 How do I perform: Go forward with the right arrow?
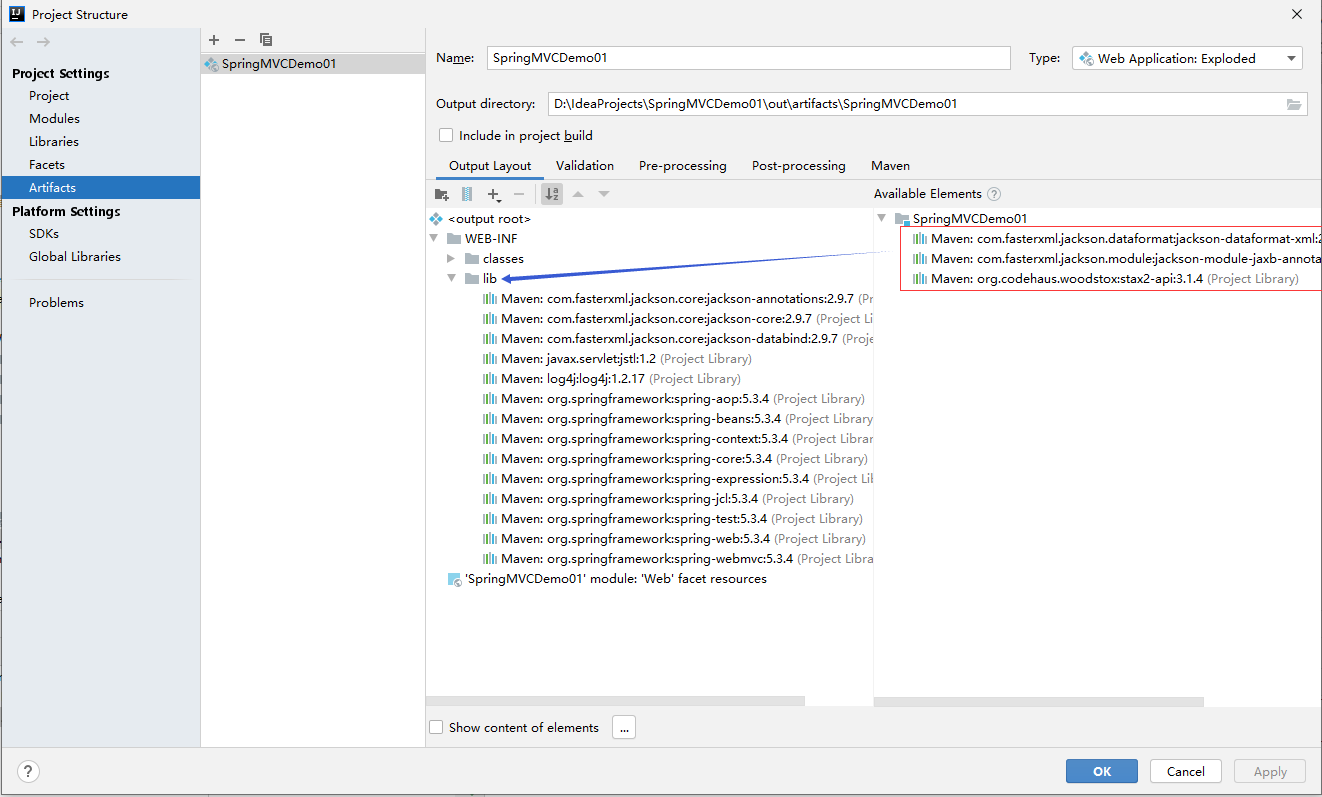(x=43, y=41)
